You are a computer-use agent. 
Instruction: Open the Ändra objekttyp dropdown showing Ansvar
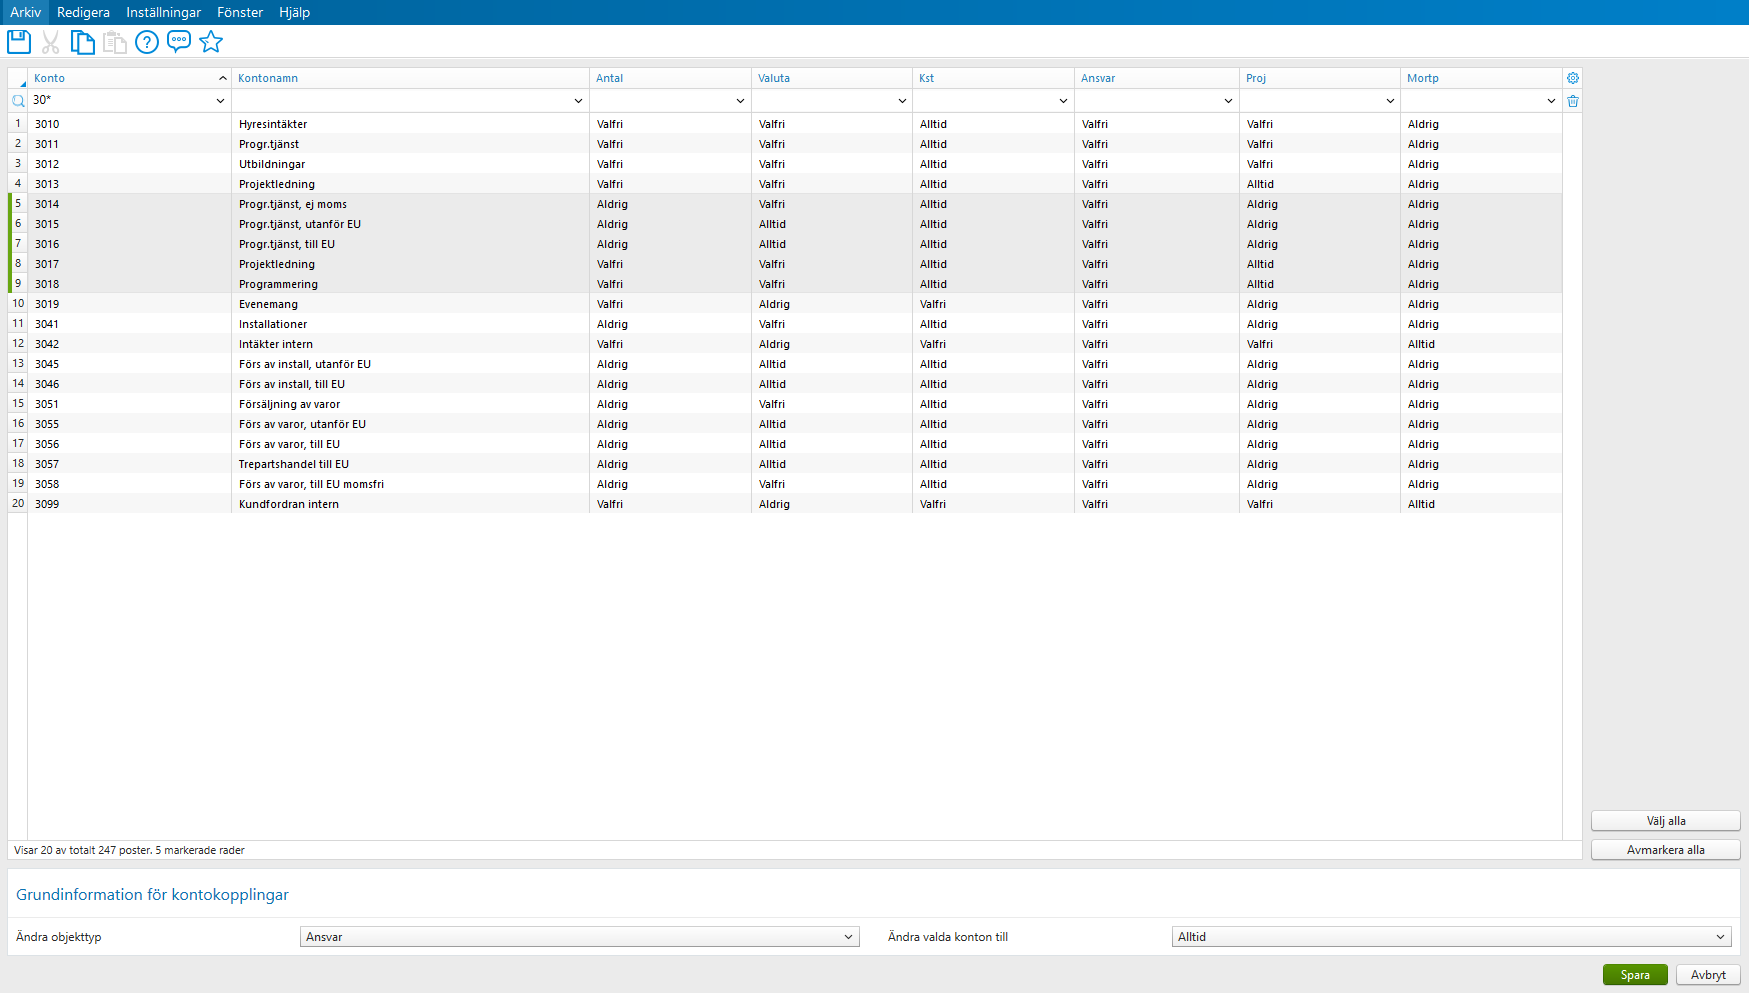(x=579, y=936)
